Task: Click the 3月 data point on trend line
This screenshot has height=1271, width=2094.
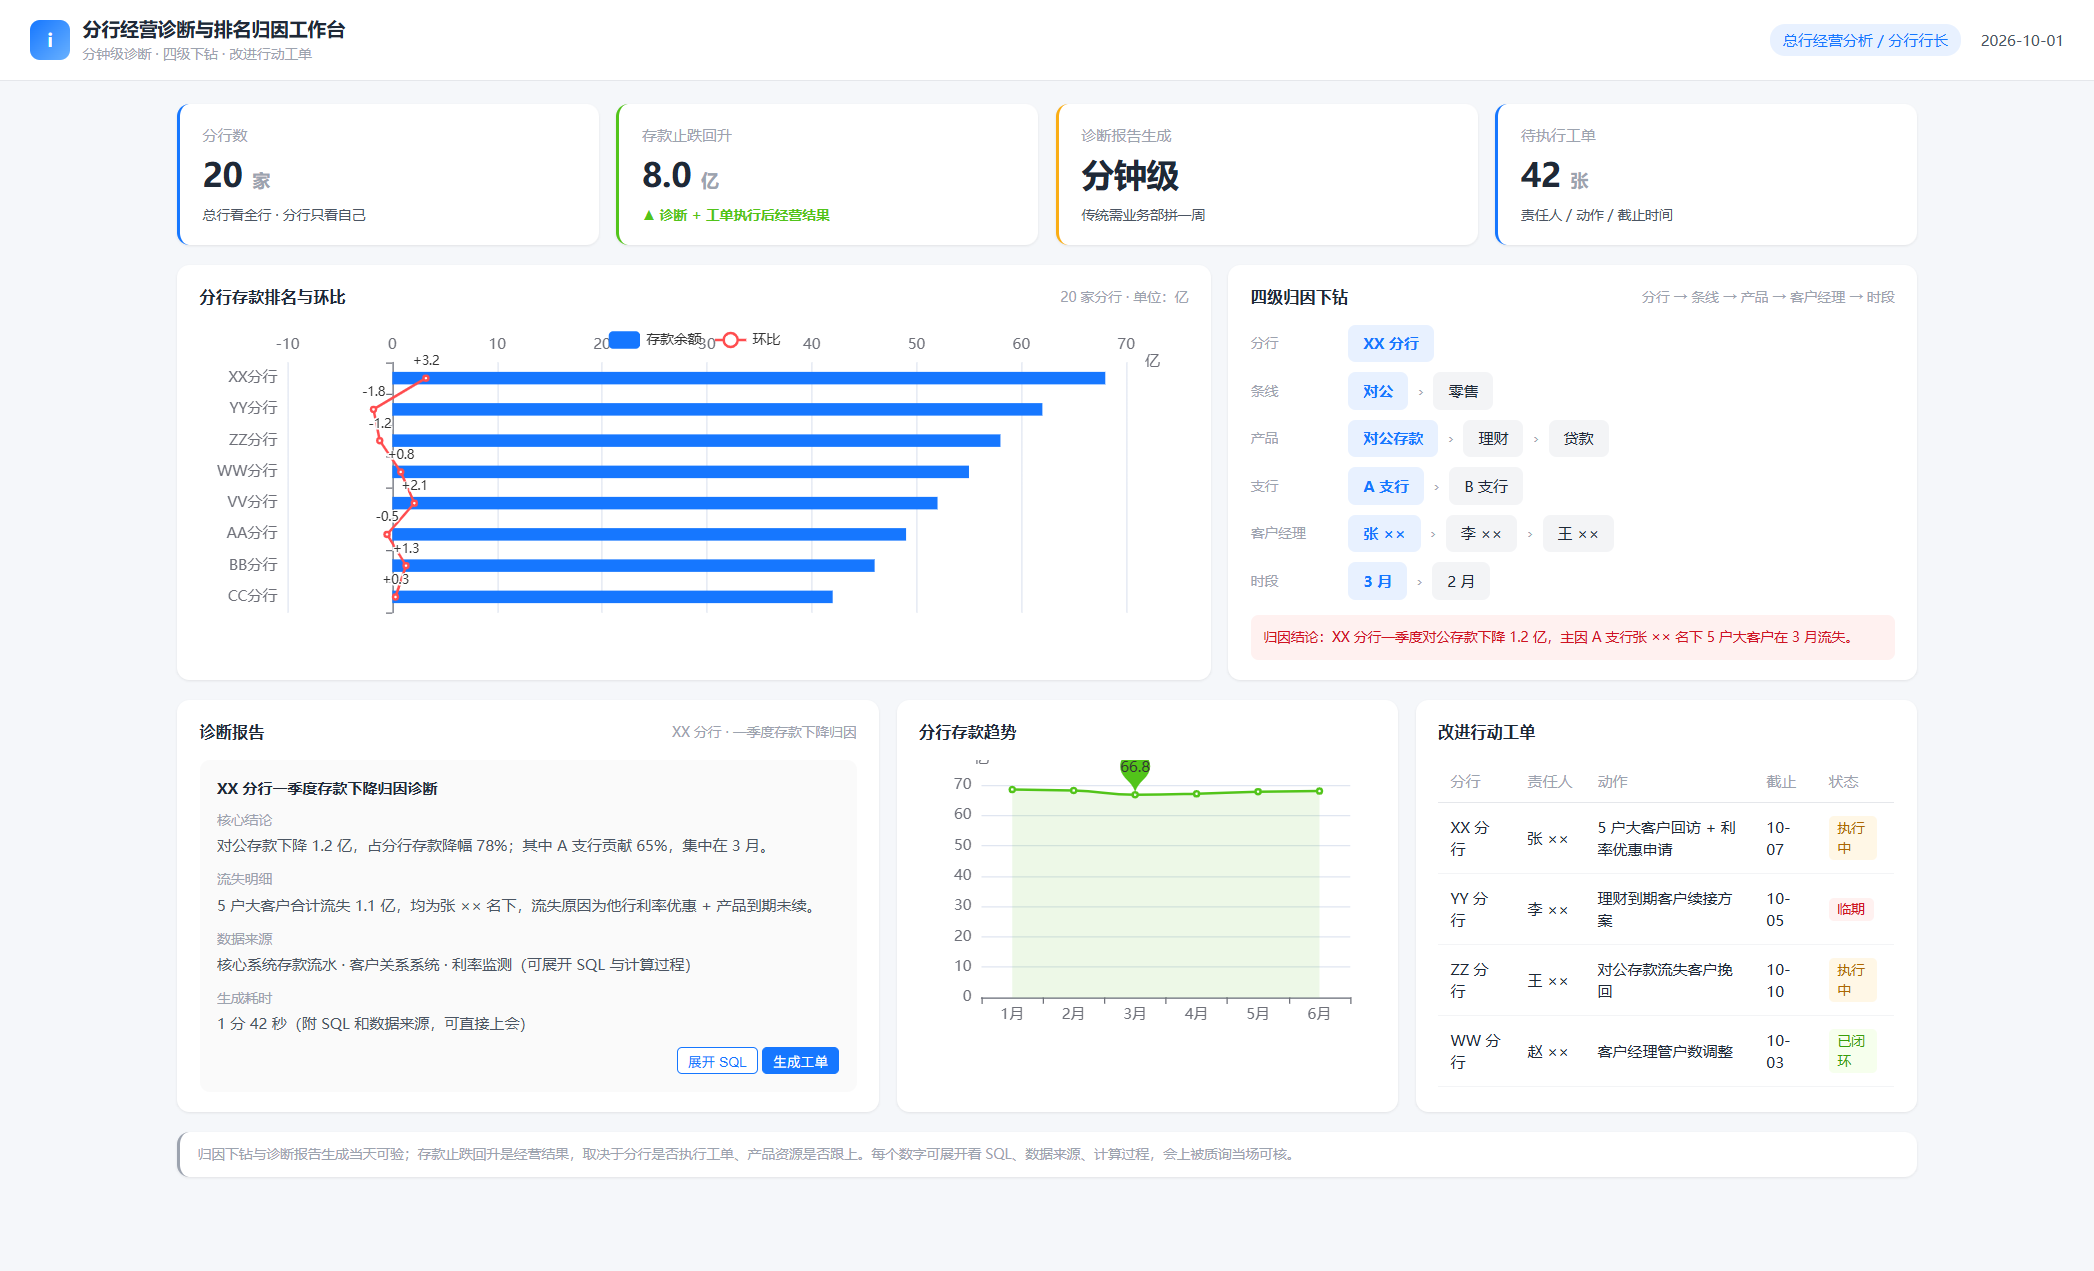Action: tap(1135, 795)
